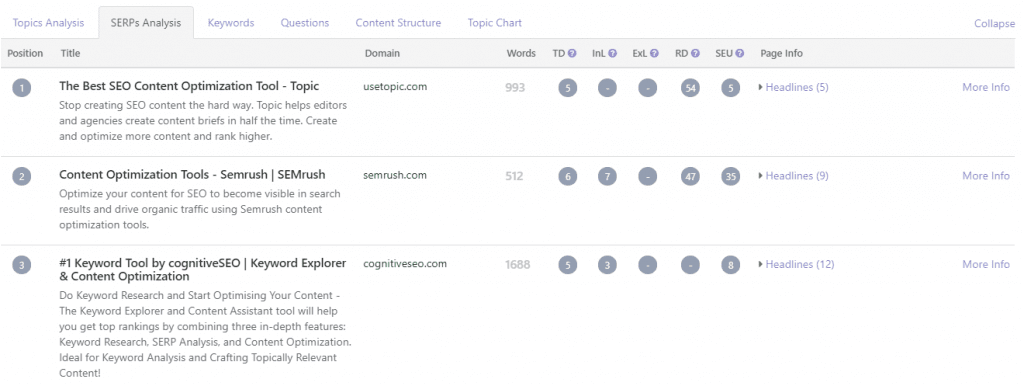
Task: Click the SEU column help icon
Action: (x=739, y=54)
